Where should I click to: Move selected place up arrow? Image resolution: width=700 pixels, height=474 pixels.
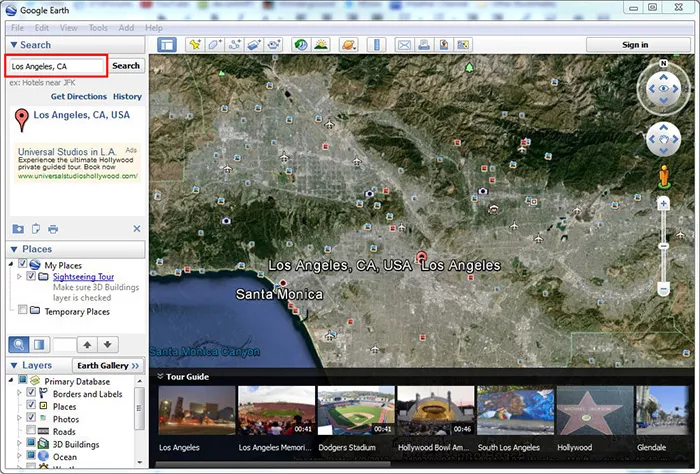(87, 344)
